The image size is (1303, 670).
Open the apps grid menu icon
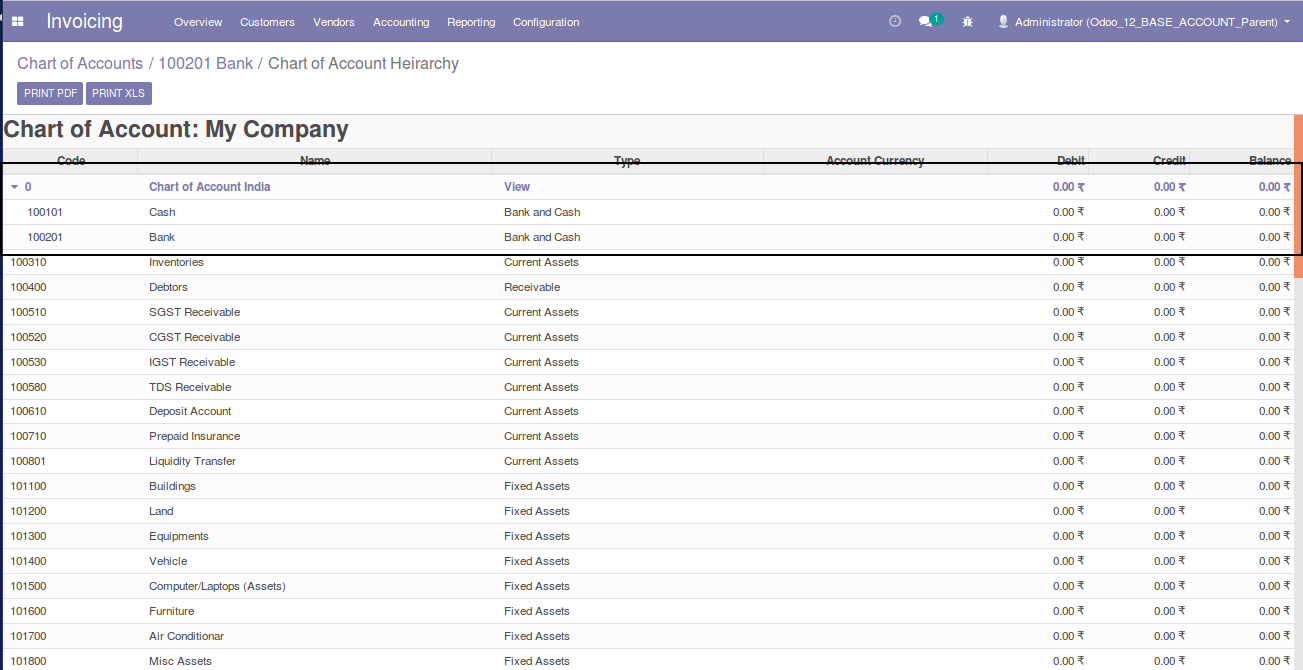17,21
